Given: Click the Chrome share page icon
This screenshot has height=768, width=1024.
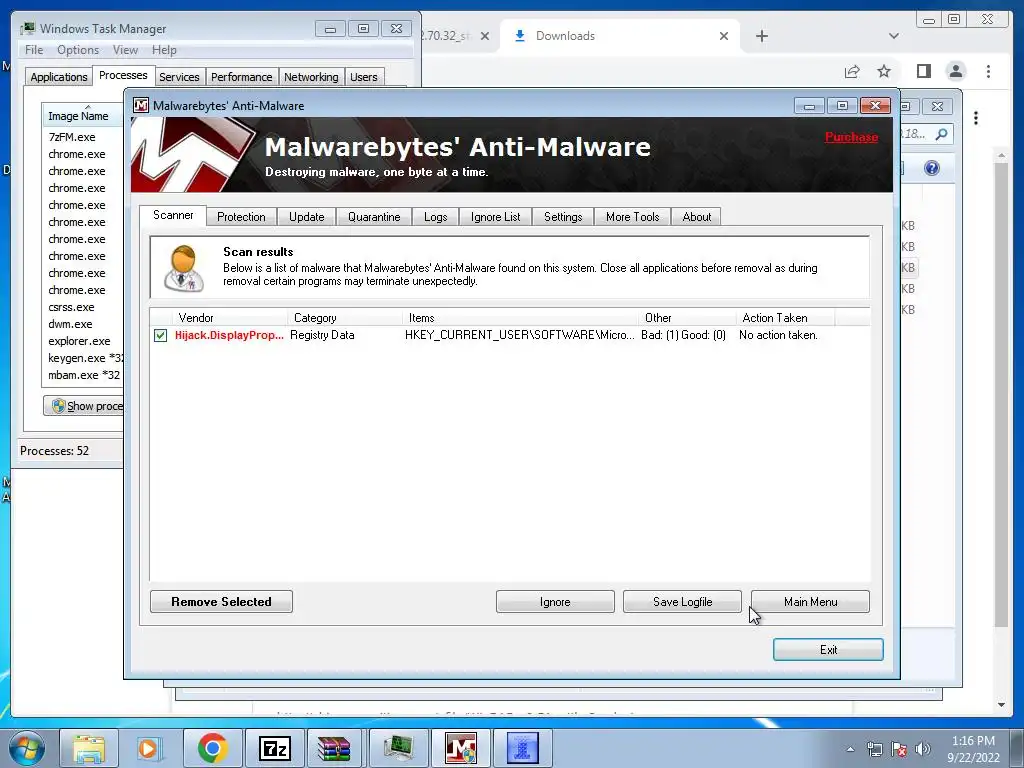Looking at the screenshot, I should 852,71.
